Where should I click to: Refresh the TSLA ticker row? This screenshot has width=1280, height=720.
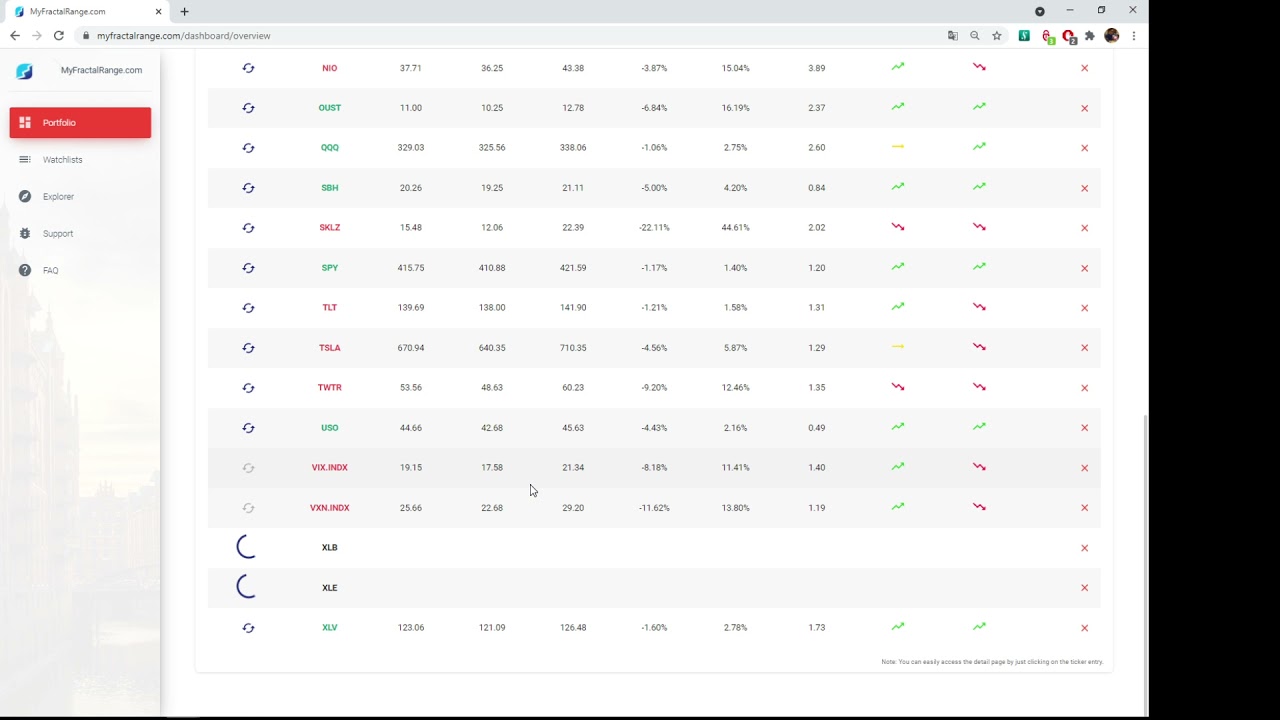(x=248, y=348)
